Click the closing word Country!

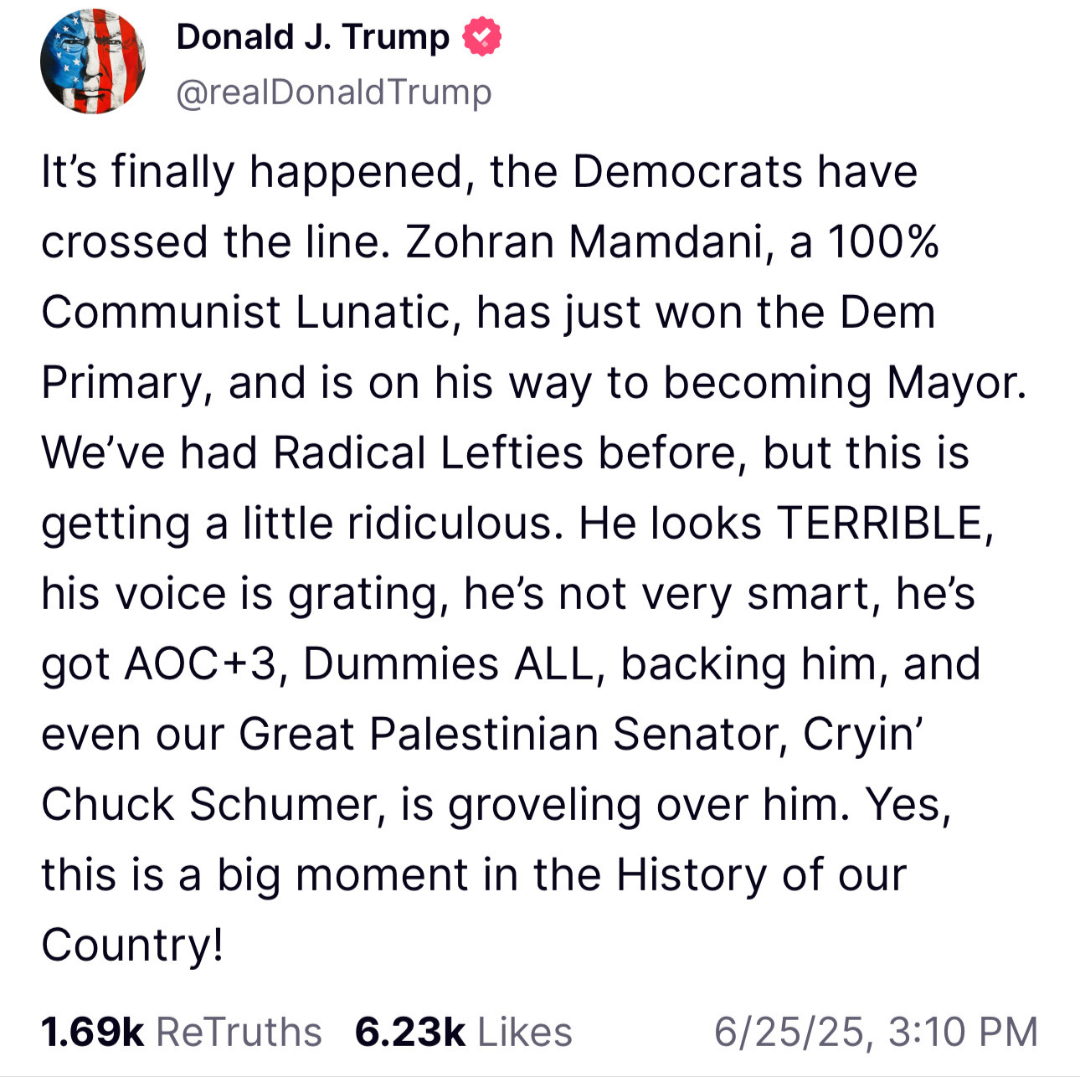click(x=132, y=945)
